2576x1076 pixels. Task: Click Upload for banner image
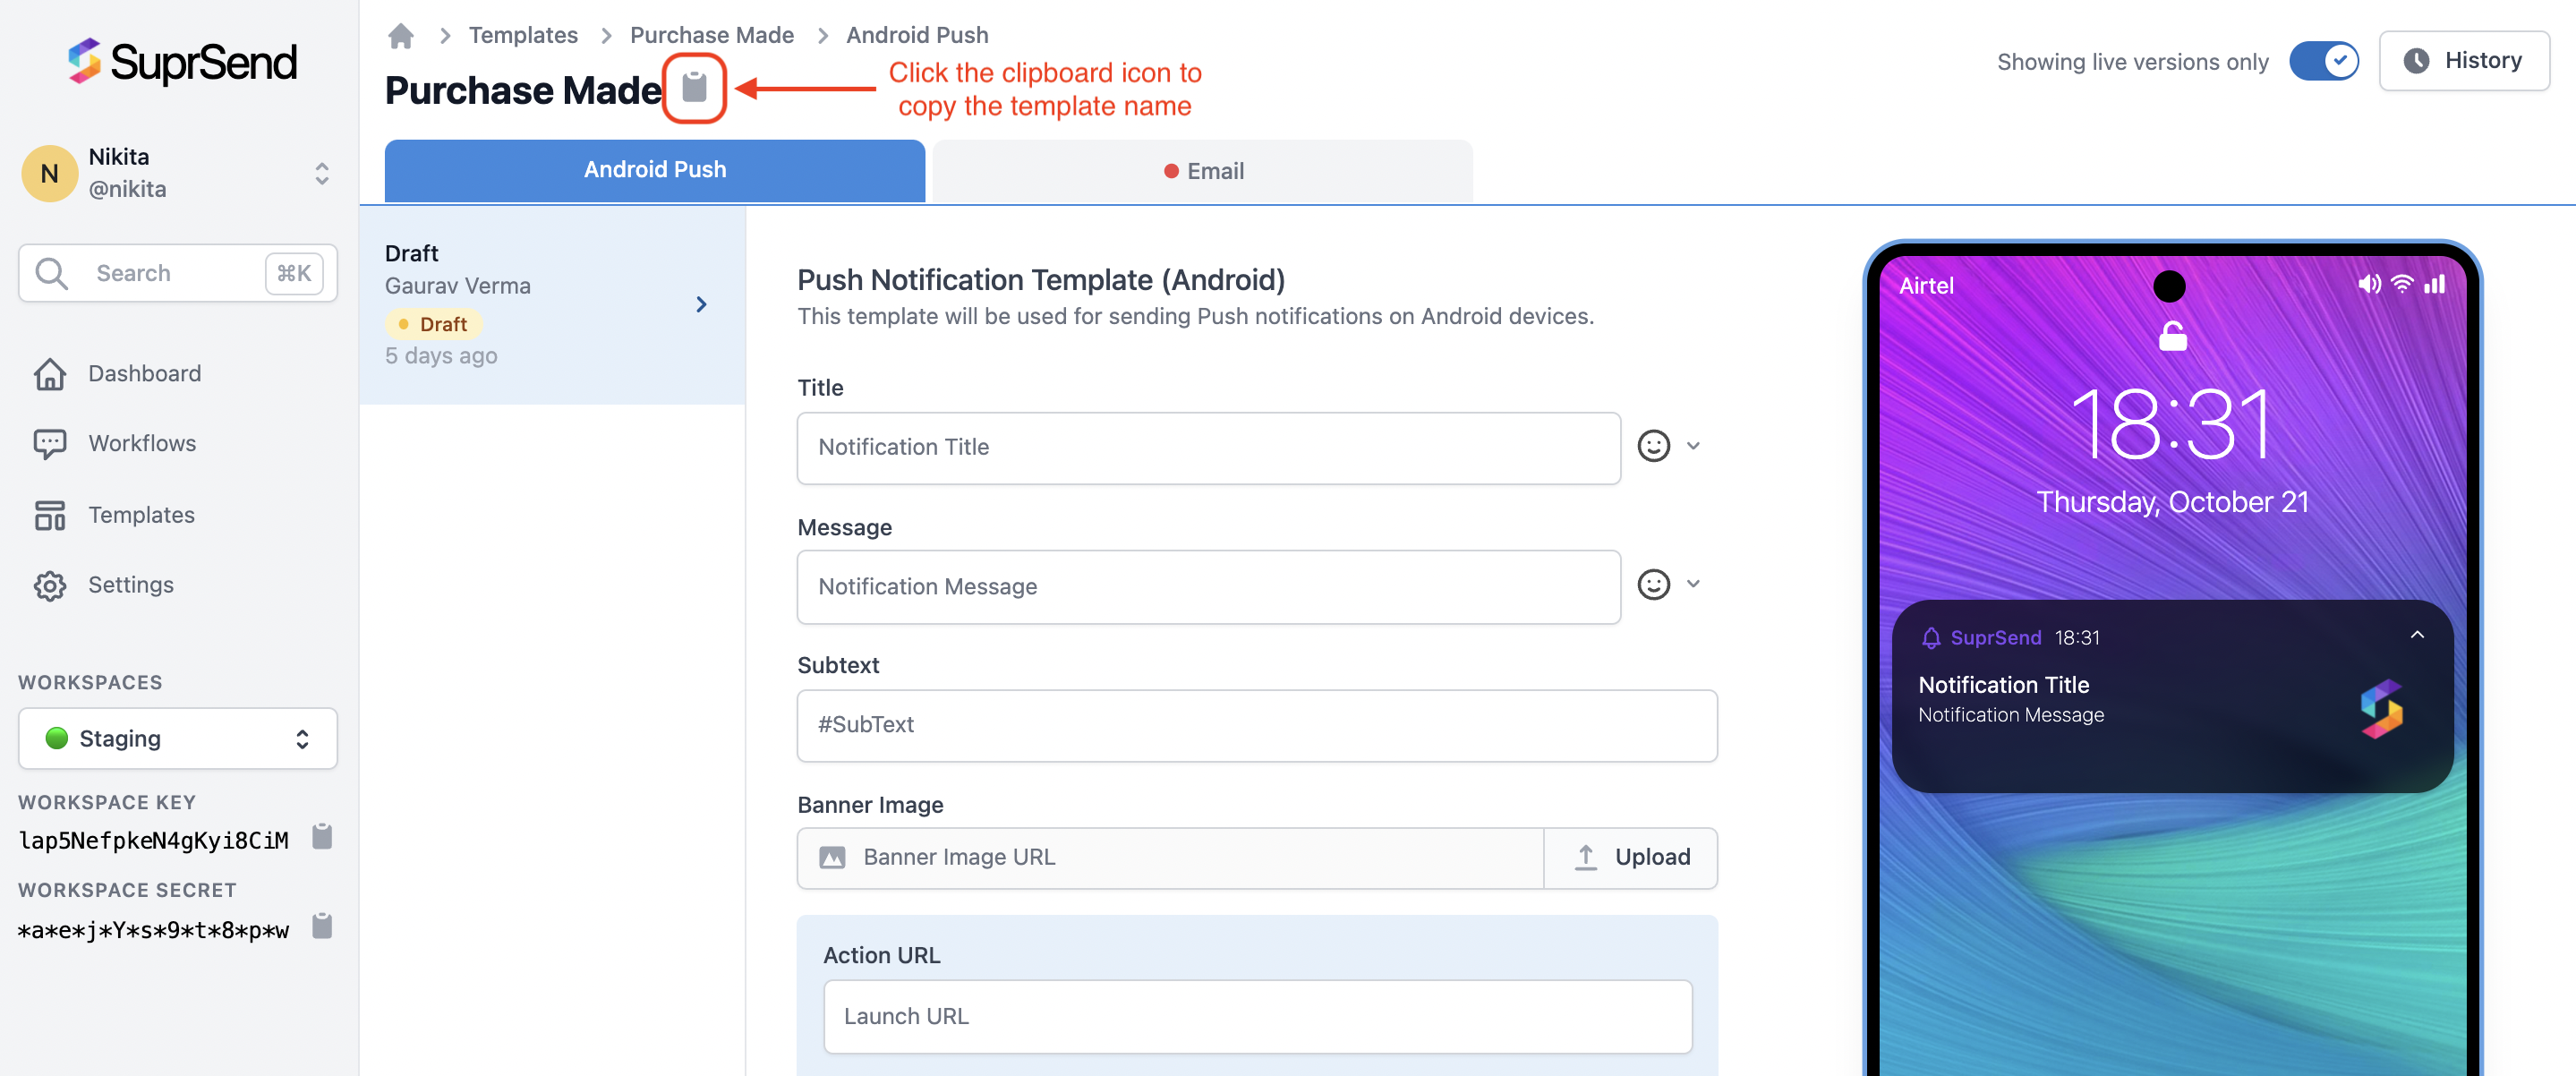click(1631, 858)
